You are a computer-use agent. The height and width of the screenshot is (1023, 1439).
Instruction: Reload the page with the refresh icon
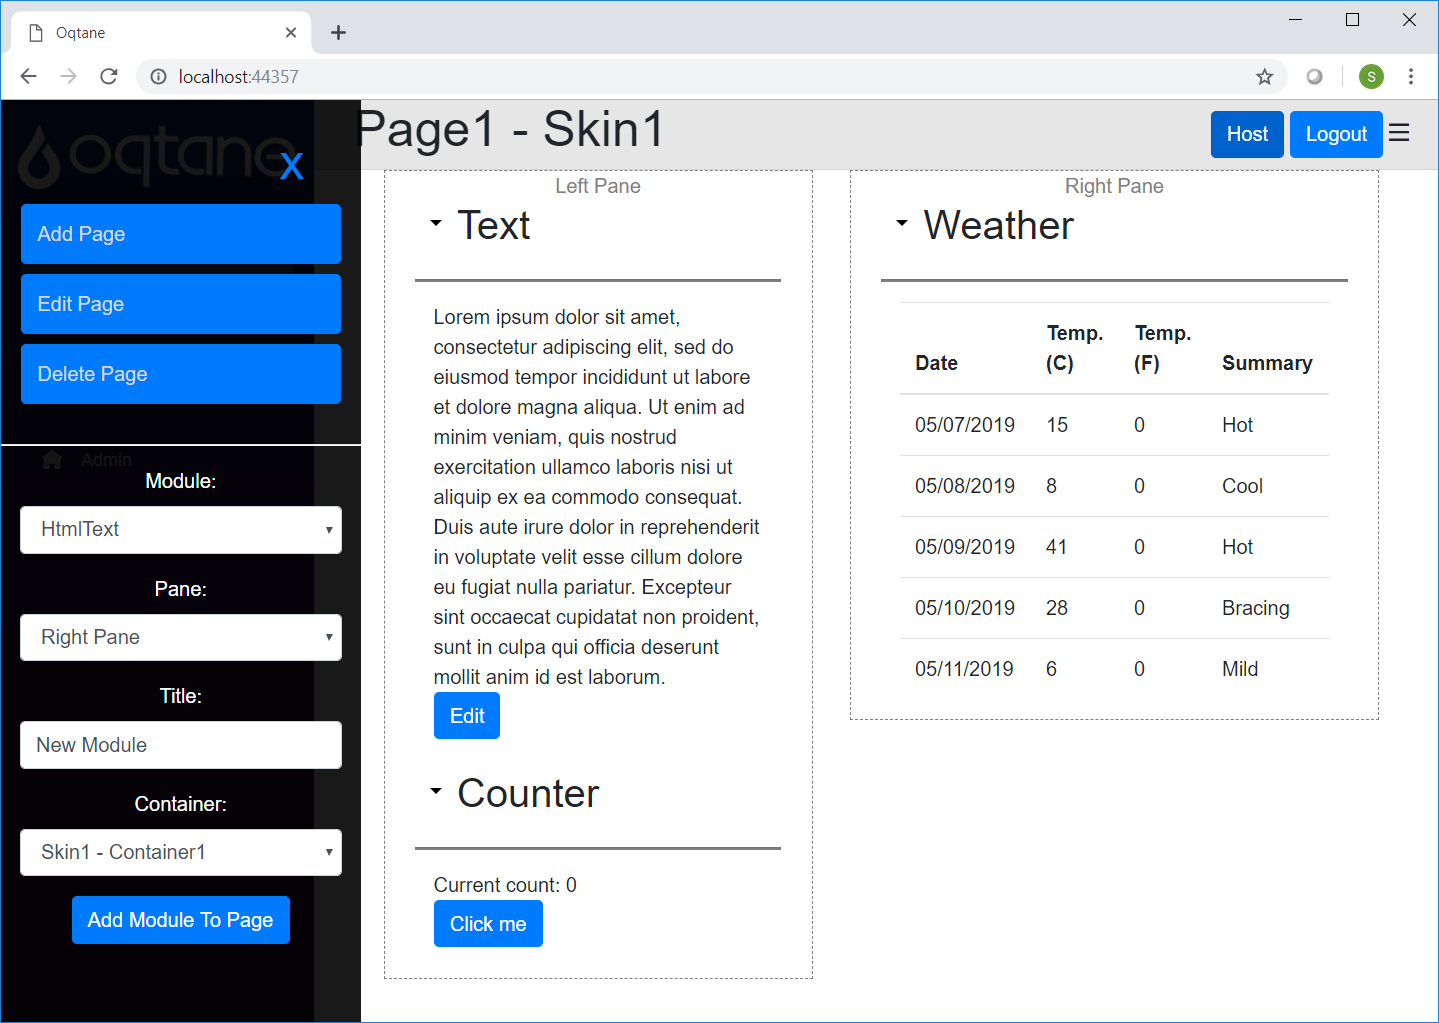point(109,77)
